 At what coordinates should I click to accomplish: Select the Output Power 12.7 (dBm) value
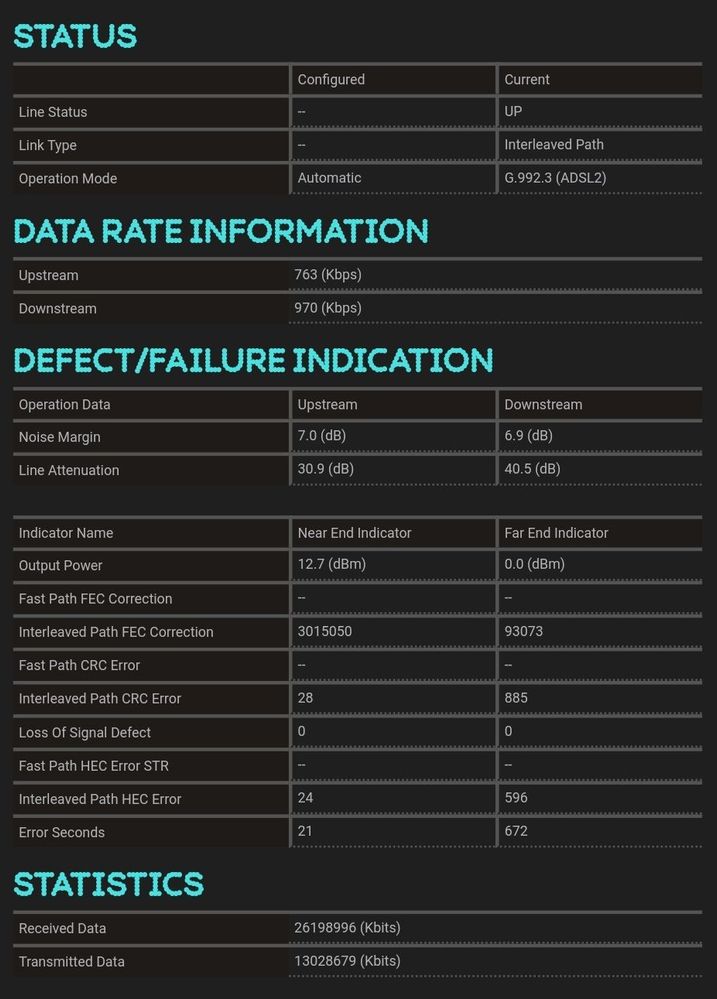tap(332, 565)
